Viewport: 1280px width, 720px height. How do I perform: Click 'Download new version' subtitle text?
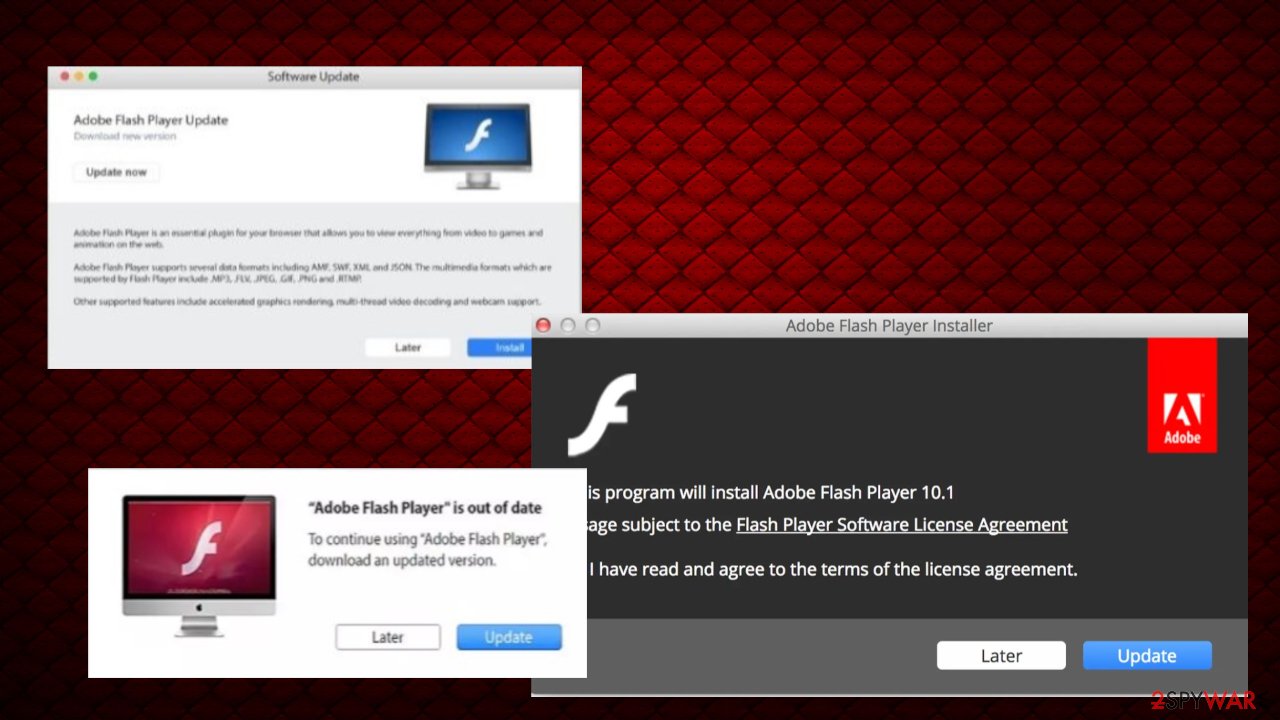[125, 137]
